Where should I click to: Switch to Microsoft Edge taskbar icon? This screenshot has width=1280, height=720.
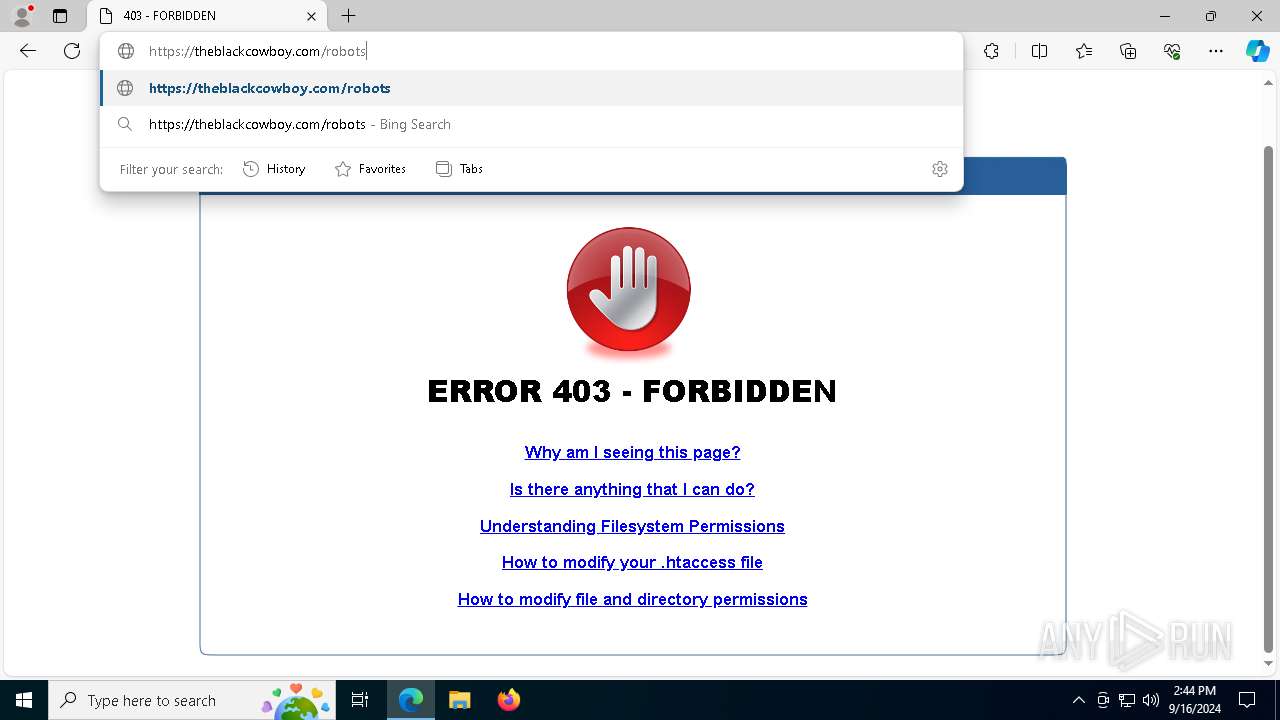pos(411,700)
